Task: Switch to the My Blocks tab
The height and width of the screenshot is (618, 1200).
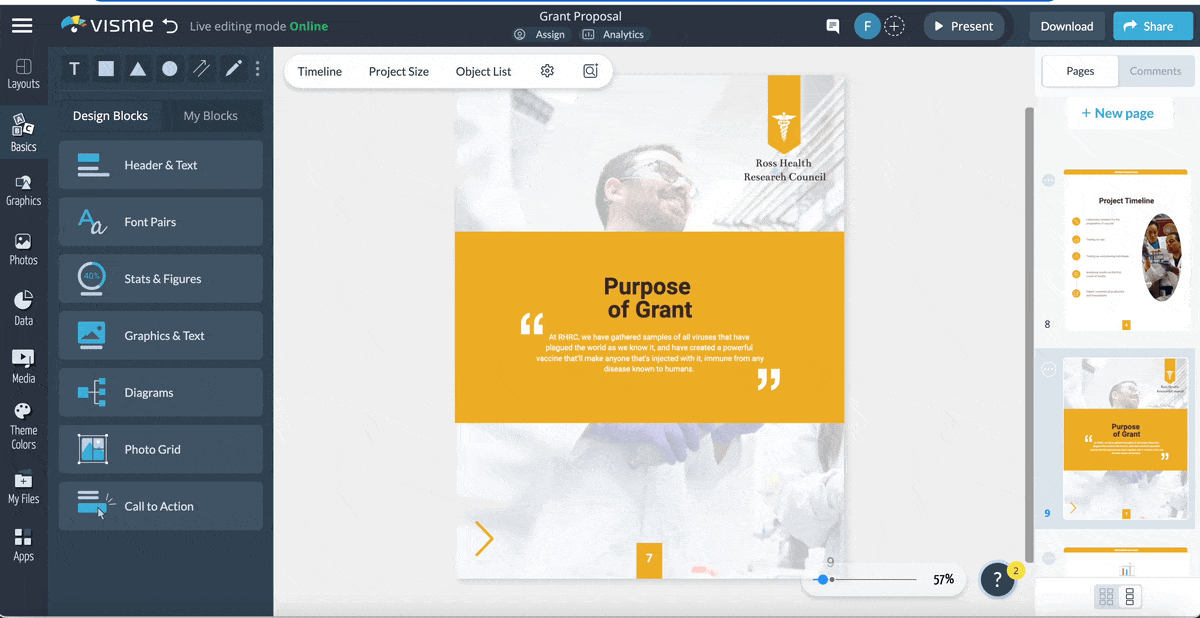Action: pos(211,115)
